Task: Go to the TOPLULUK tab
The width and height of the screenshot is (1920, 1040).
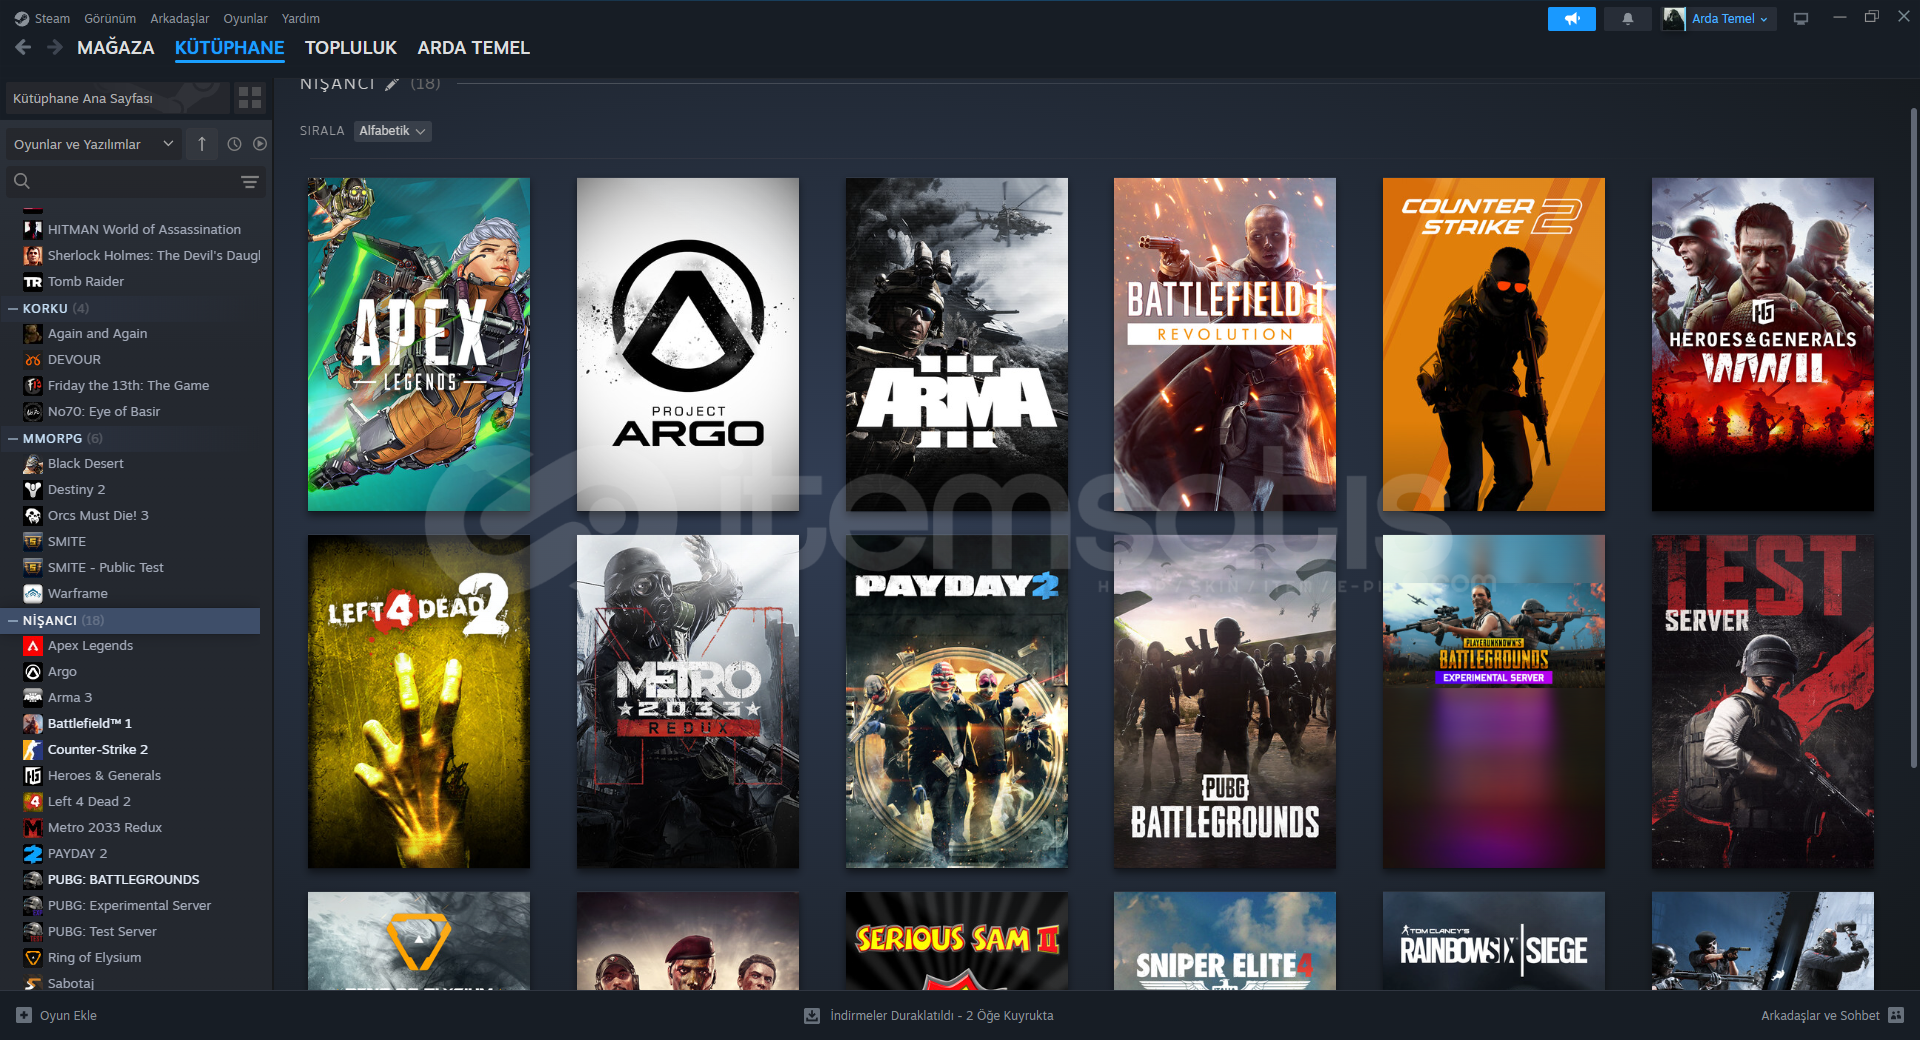Action: [351, 48]
